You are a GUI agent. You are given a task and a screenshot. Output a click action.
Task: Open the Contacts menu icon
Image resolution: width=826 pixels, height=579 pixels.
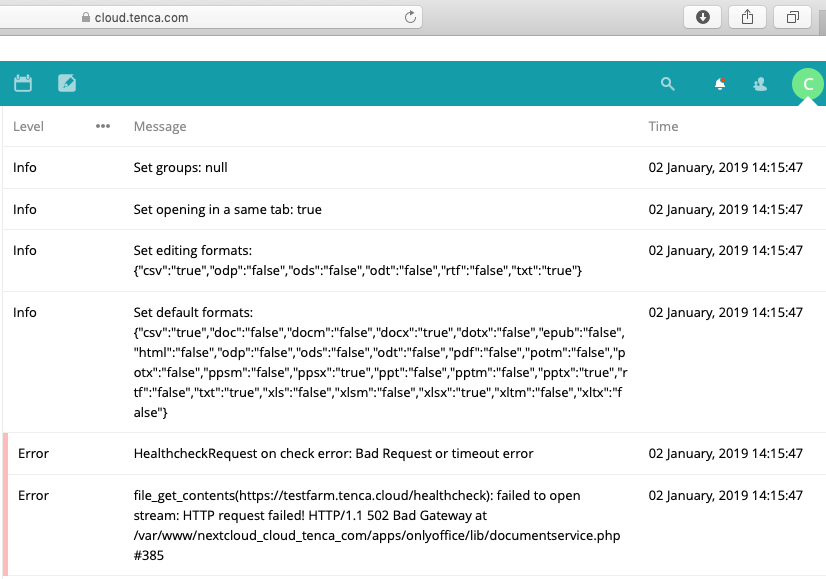click(x=760, y=84)
